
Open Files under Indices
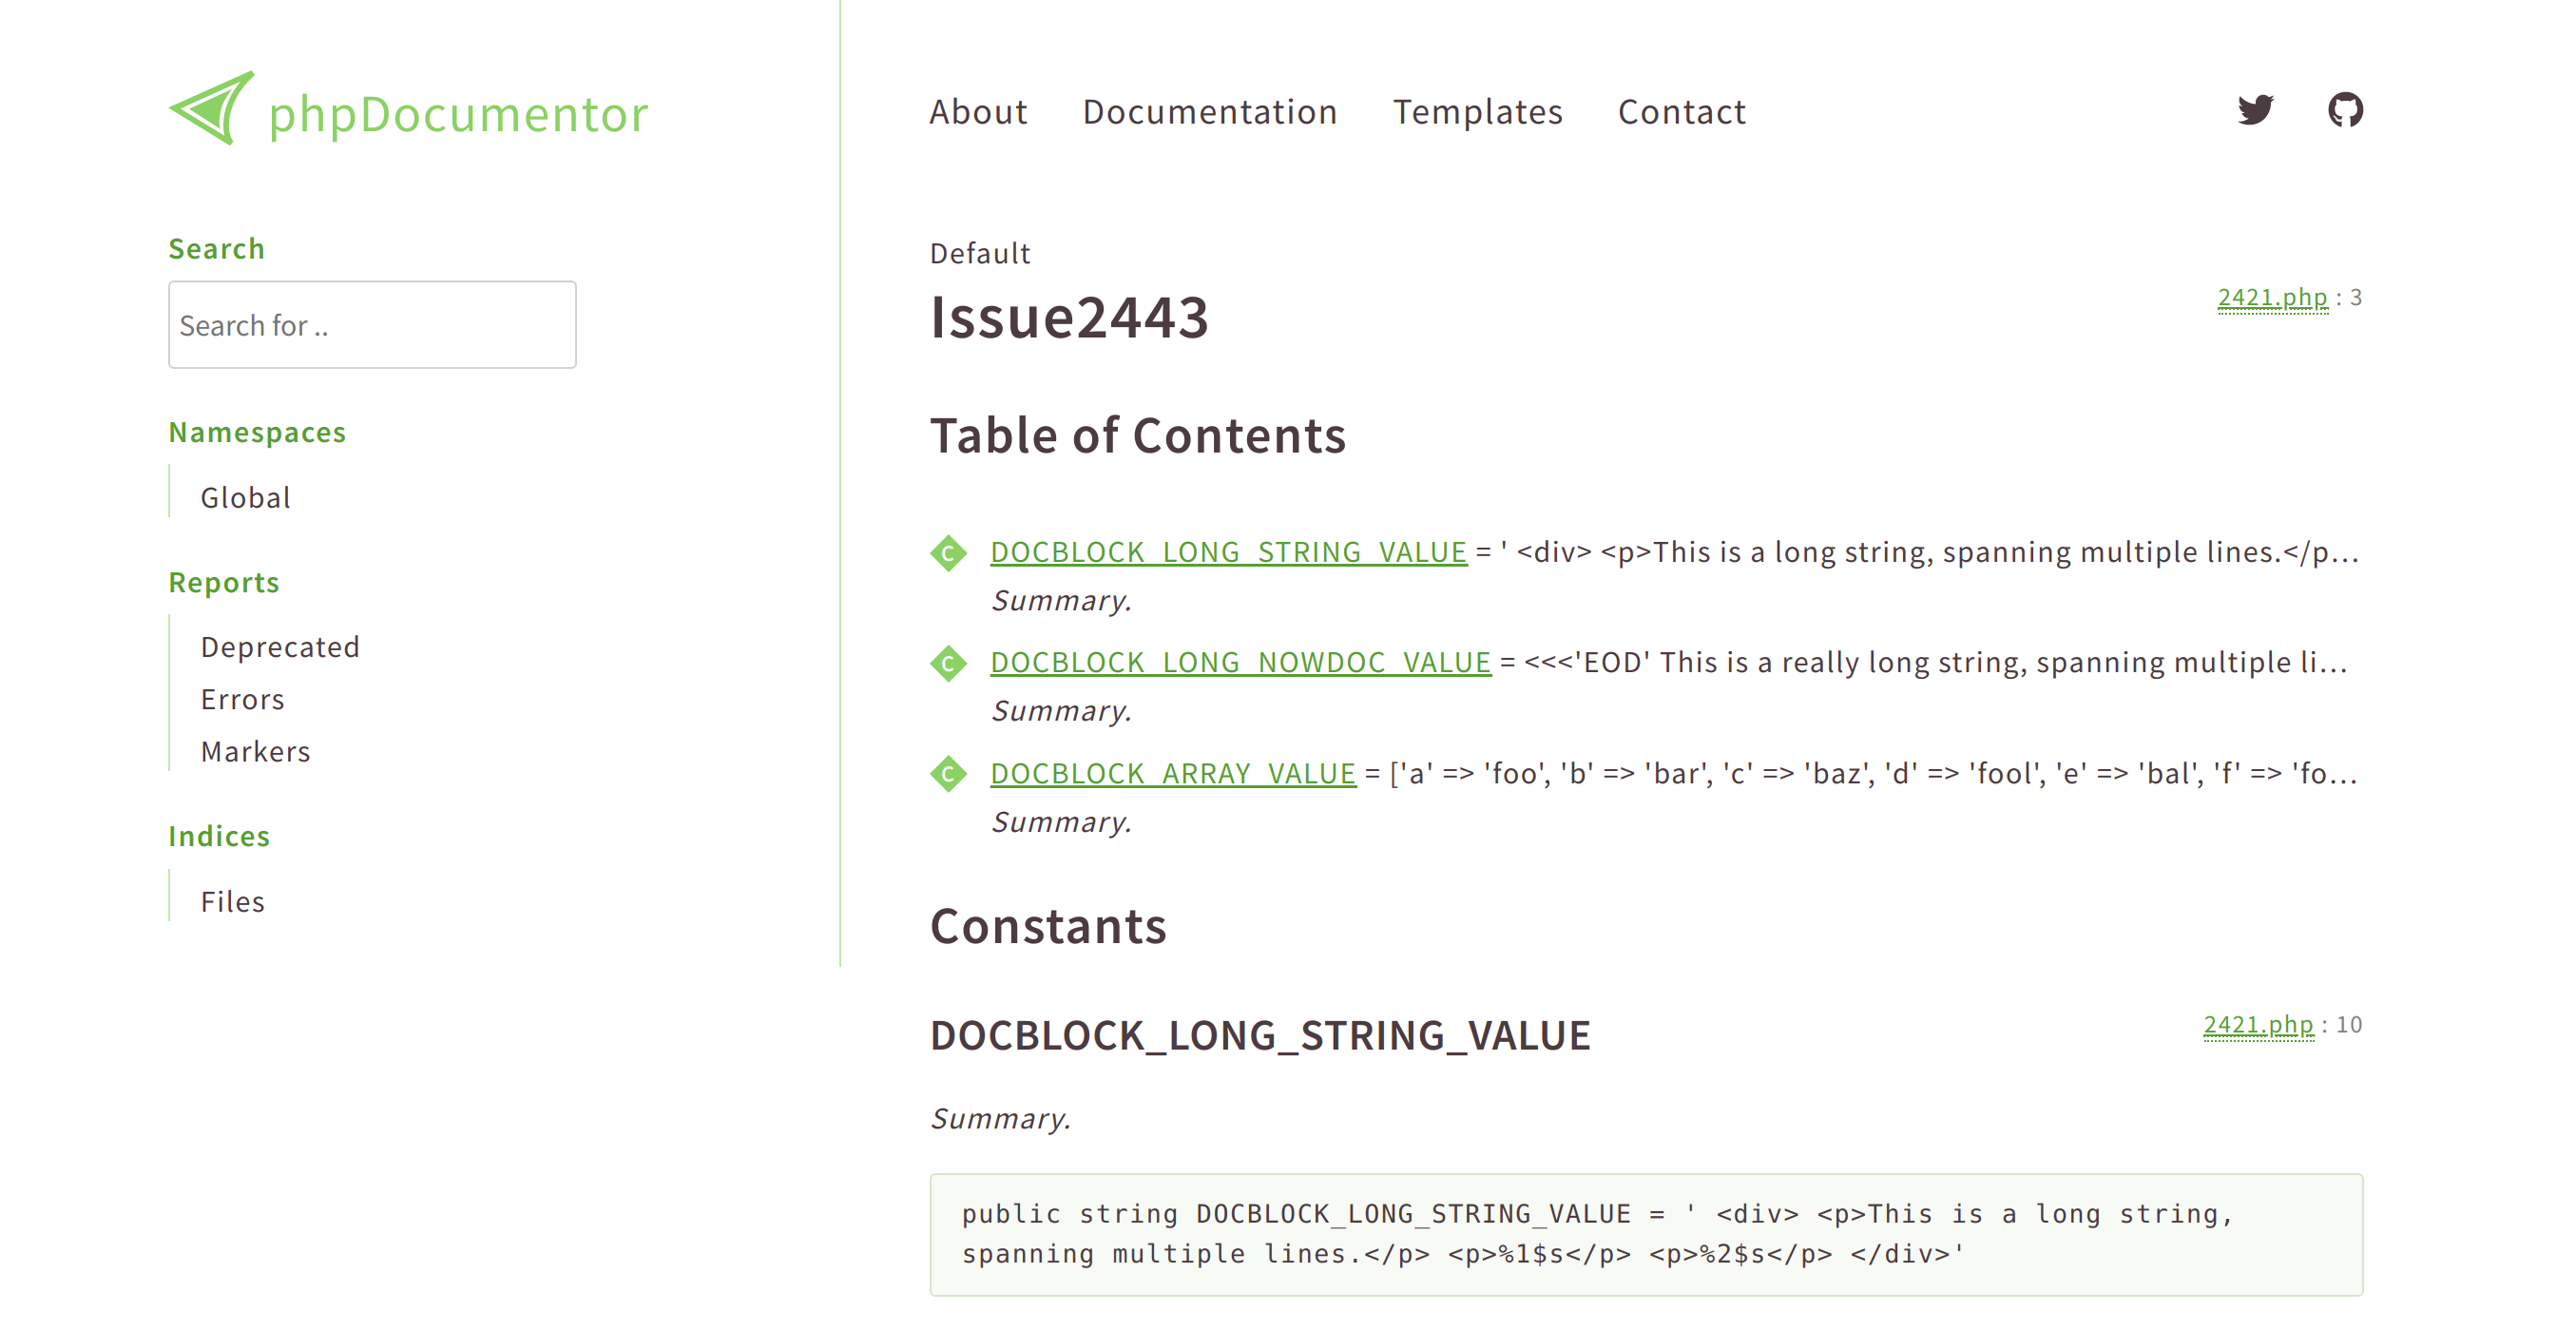[x=232, y=901]
